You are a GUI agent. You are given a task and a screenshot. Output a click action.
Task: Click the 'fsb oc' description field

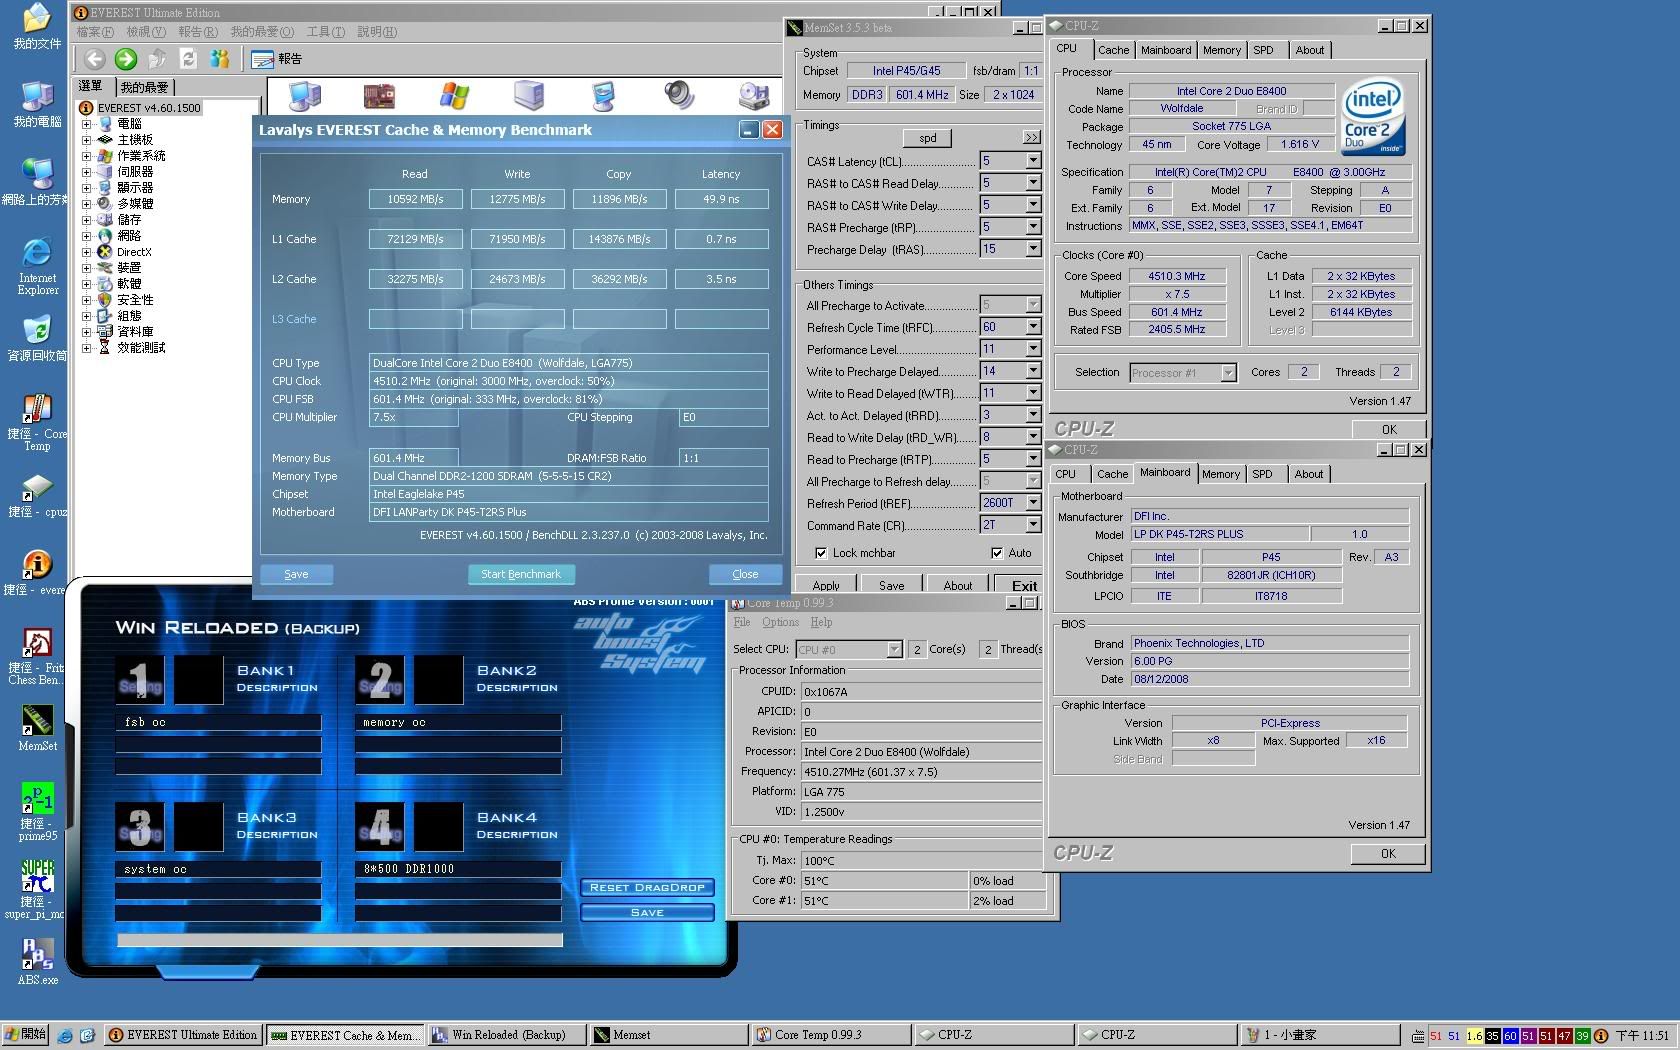pyautogui.click(x=218, y=722)
